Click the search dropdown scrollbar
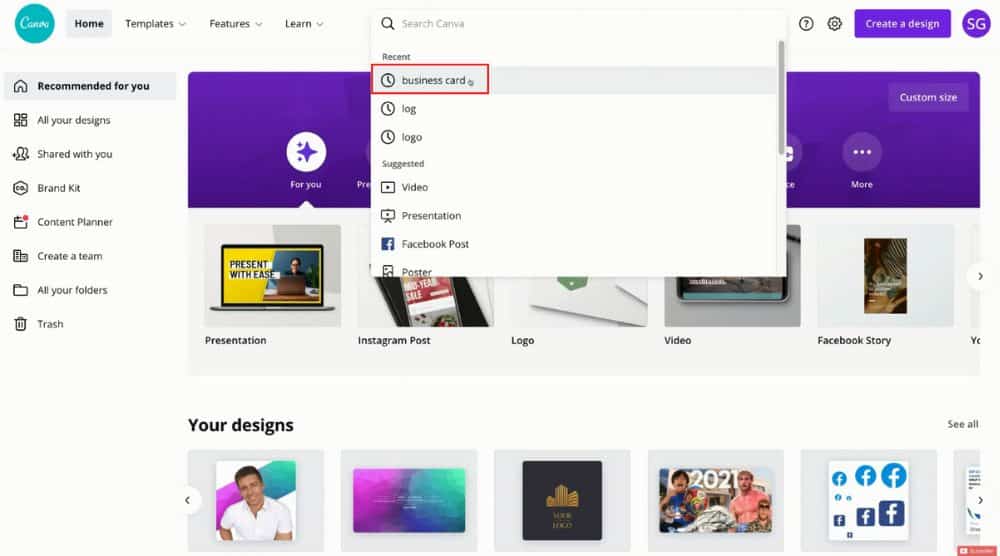 coord(781,97)
